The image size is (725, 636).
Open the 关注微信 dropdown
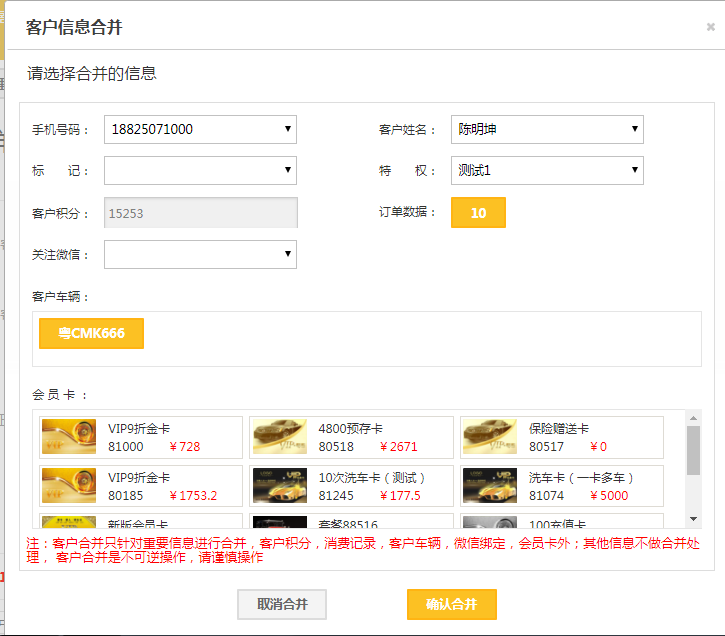(200, 254)
